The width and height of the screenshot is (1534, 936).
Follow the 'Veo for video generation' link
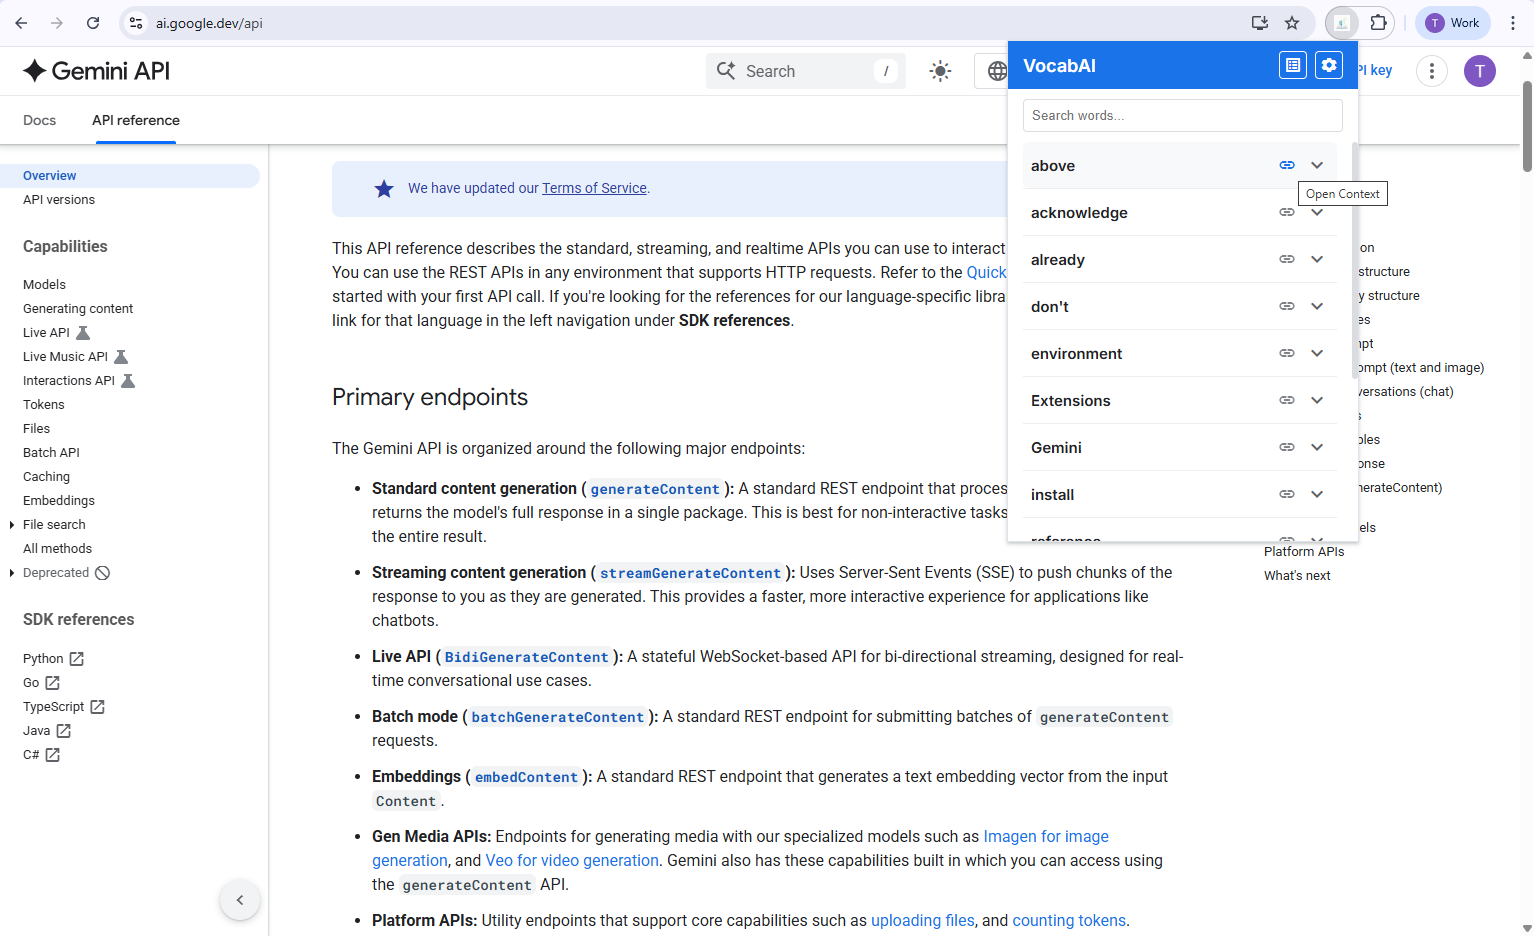click(x=571, y=860)
